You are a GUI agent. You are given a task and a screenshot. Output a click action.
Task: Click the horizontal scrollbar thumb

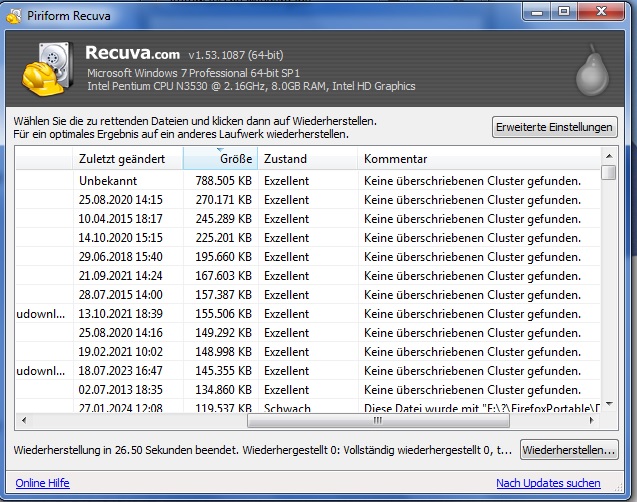coord(378,420)
